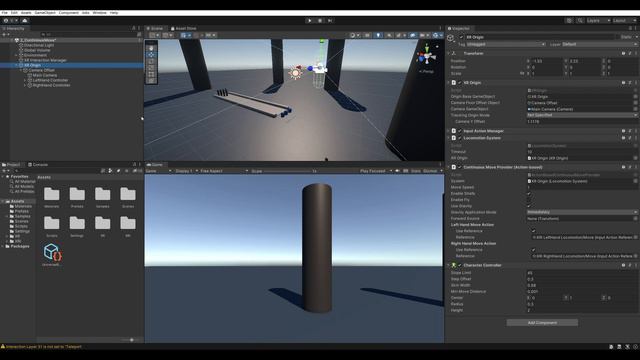
Task: Select the Rect tool in Scene toolbar
Action: tap(151, 74)
